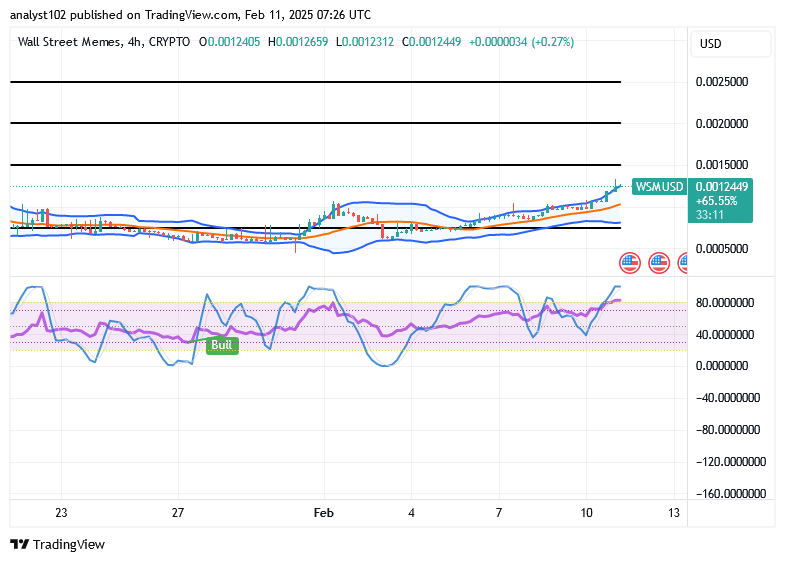The image size is (785, 562).
Task: Open the USD currency selector
Action: click(730, 44)
